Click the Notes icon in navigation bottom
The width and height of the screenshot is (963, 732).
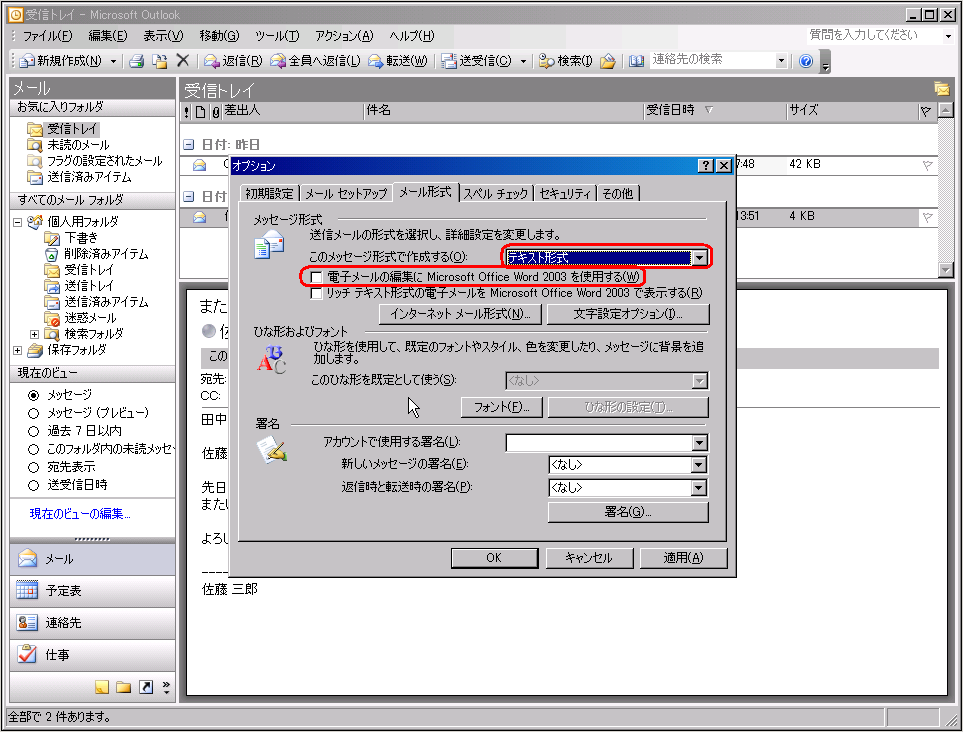[102, 687]
